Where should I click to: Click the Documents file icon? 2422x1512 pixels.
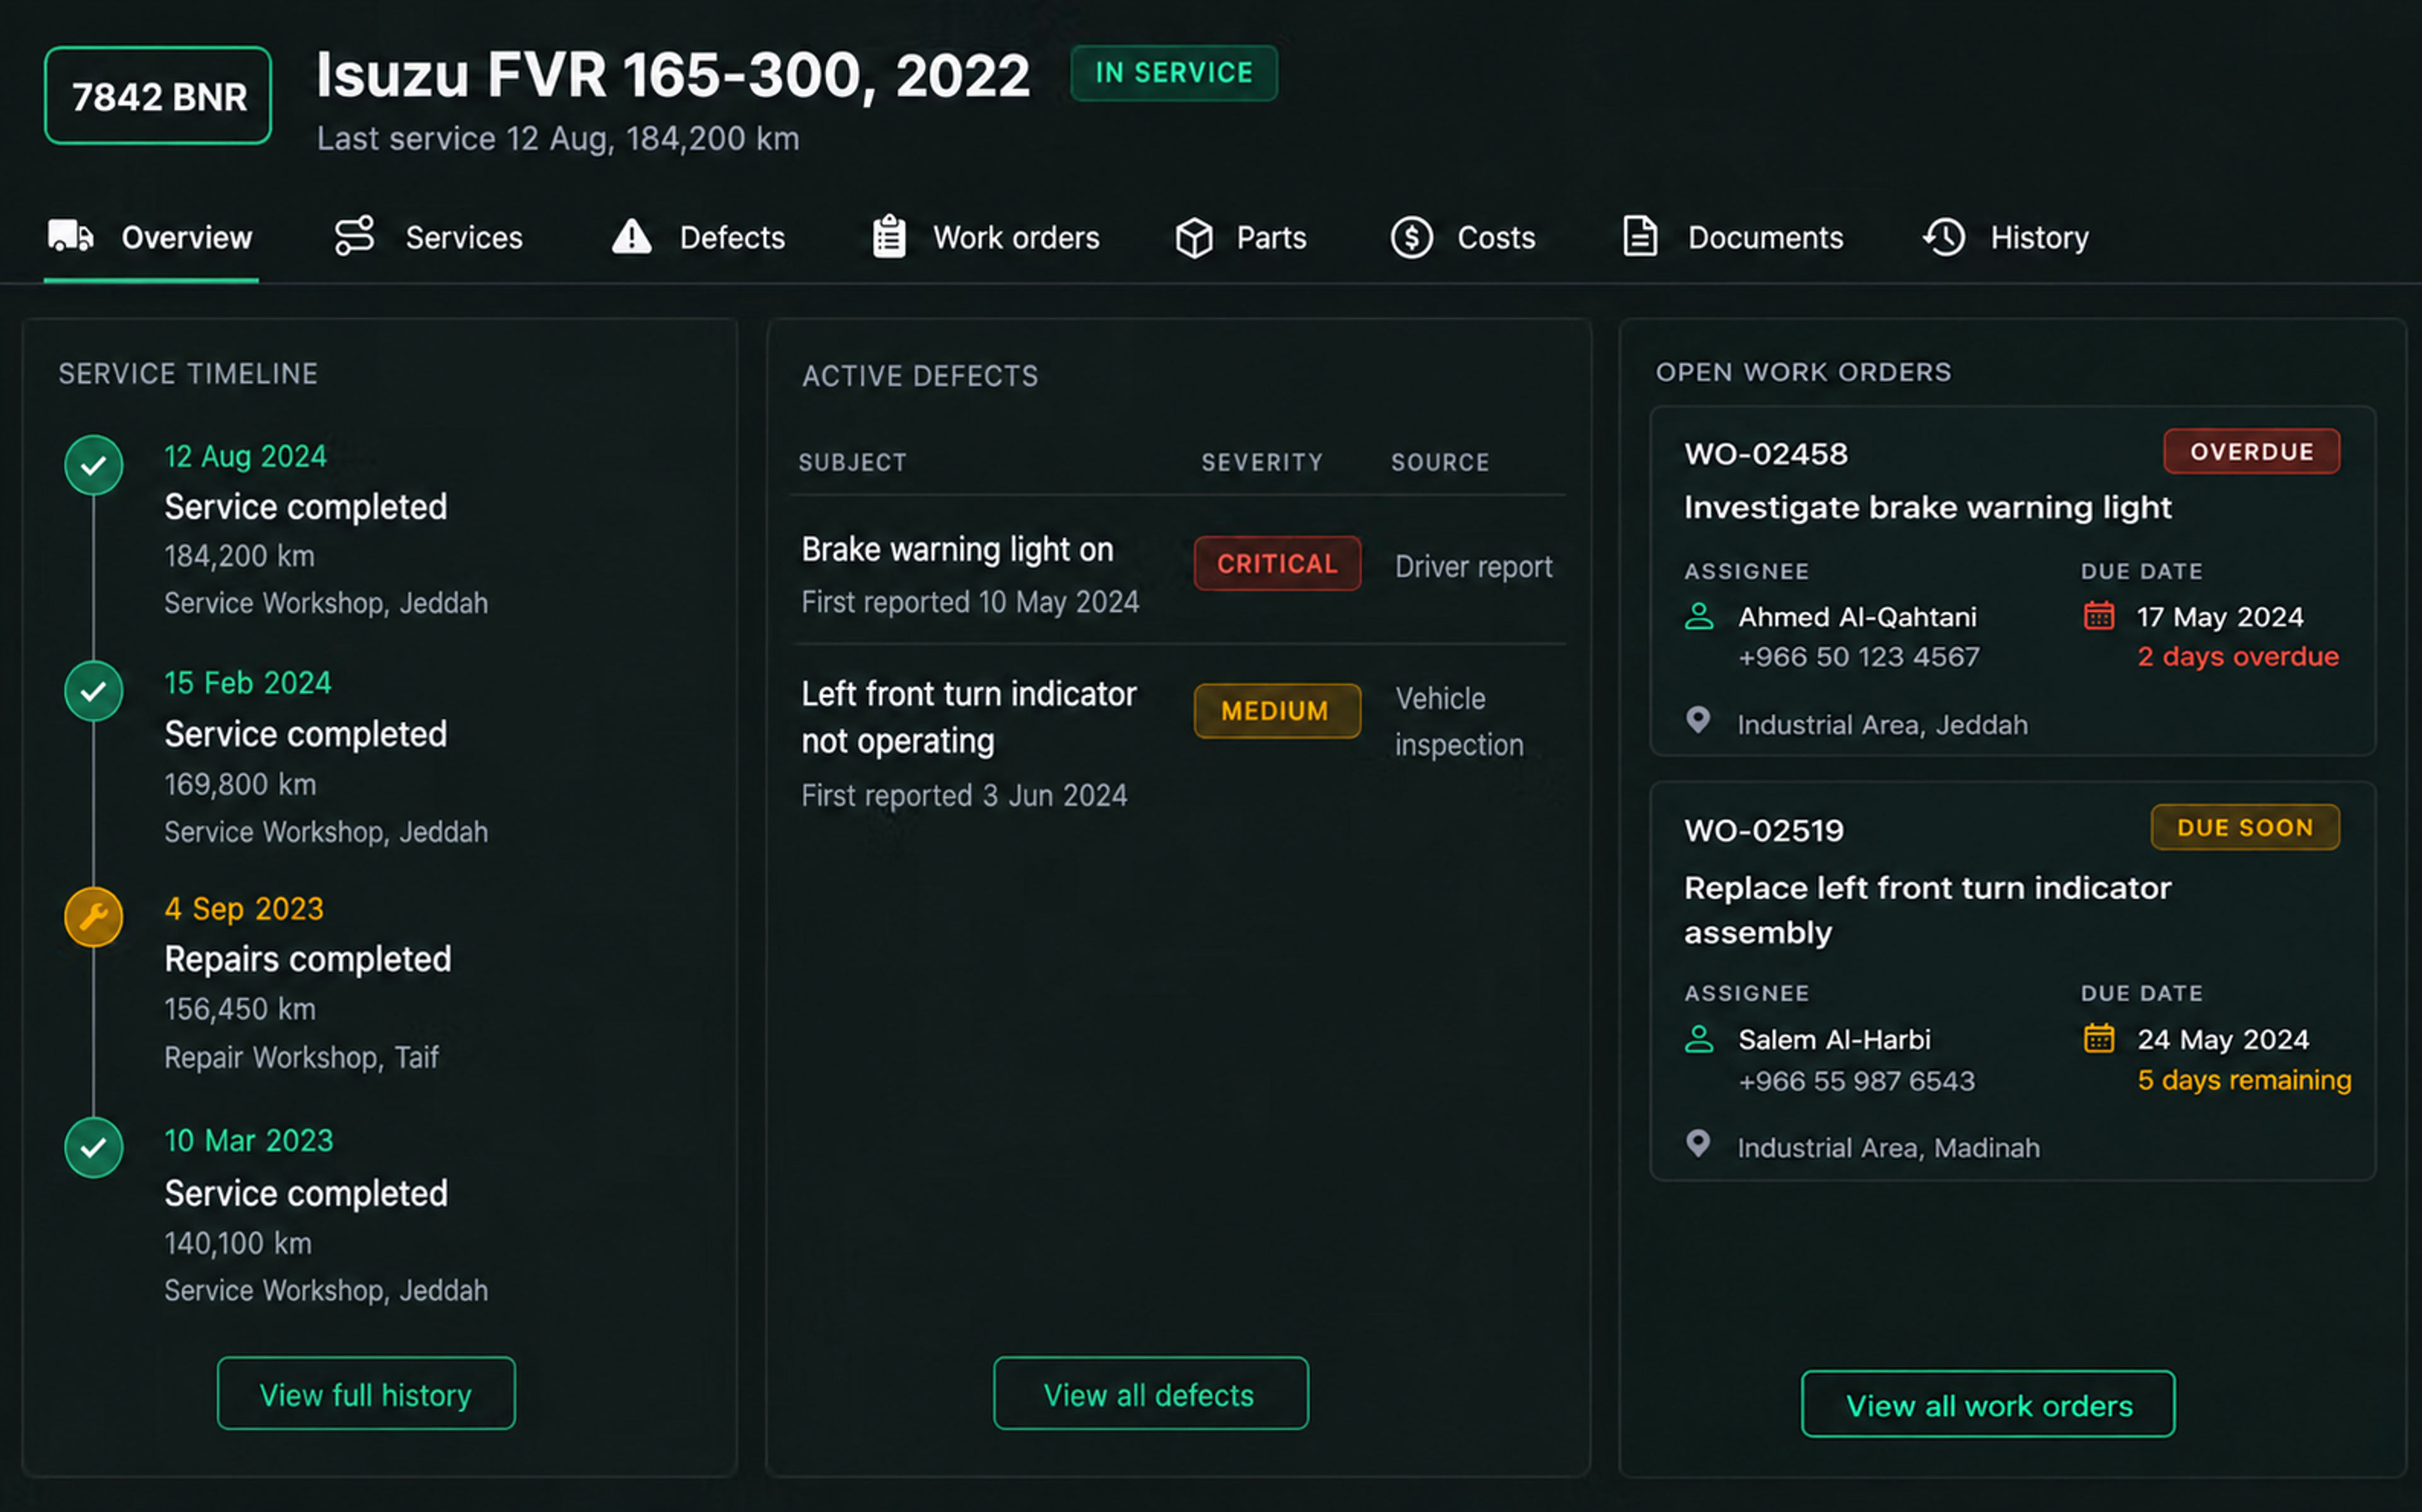1640,237
